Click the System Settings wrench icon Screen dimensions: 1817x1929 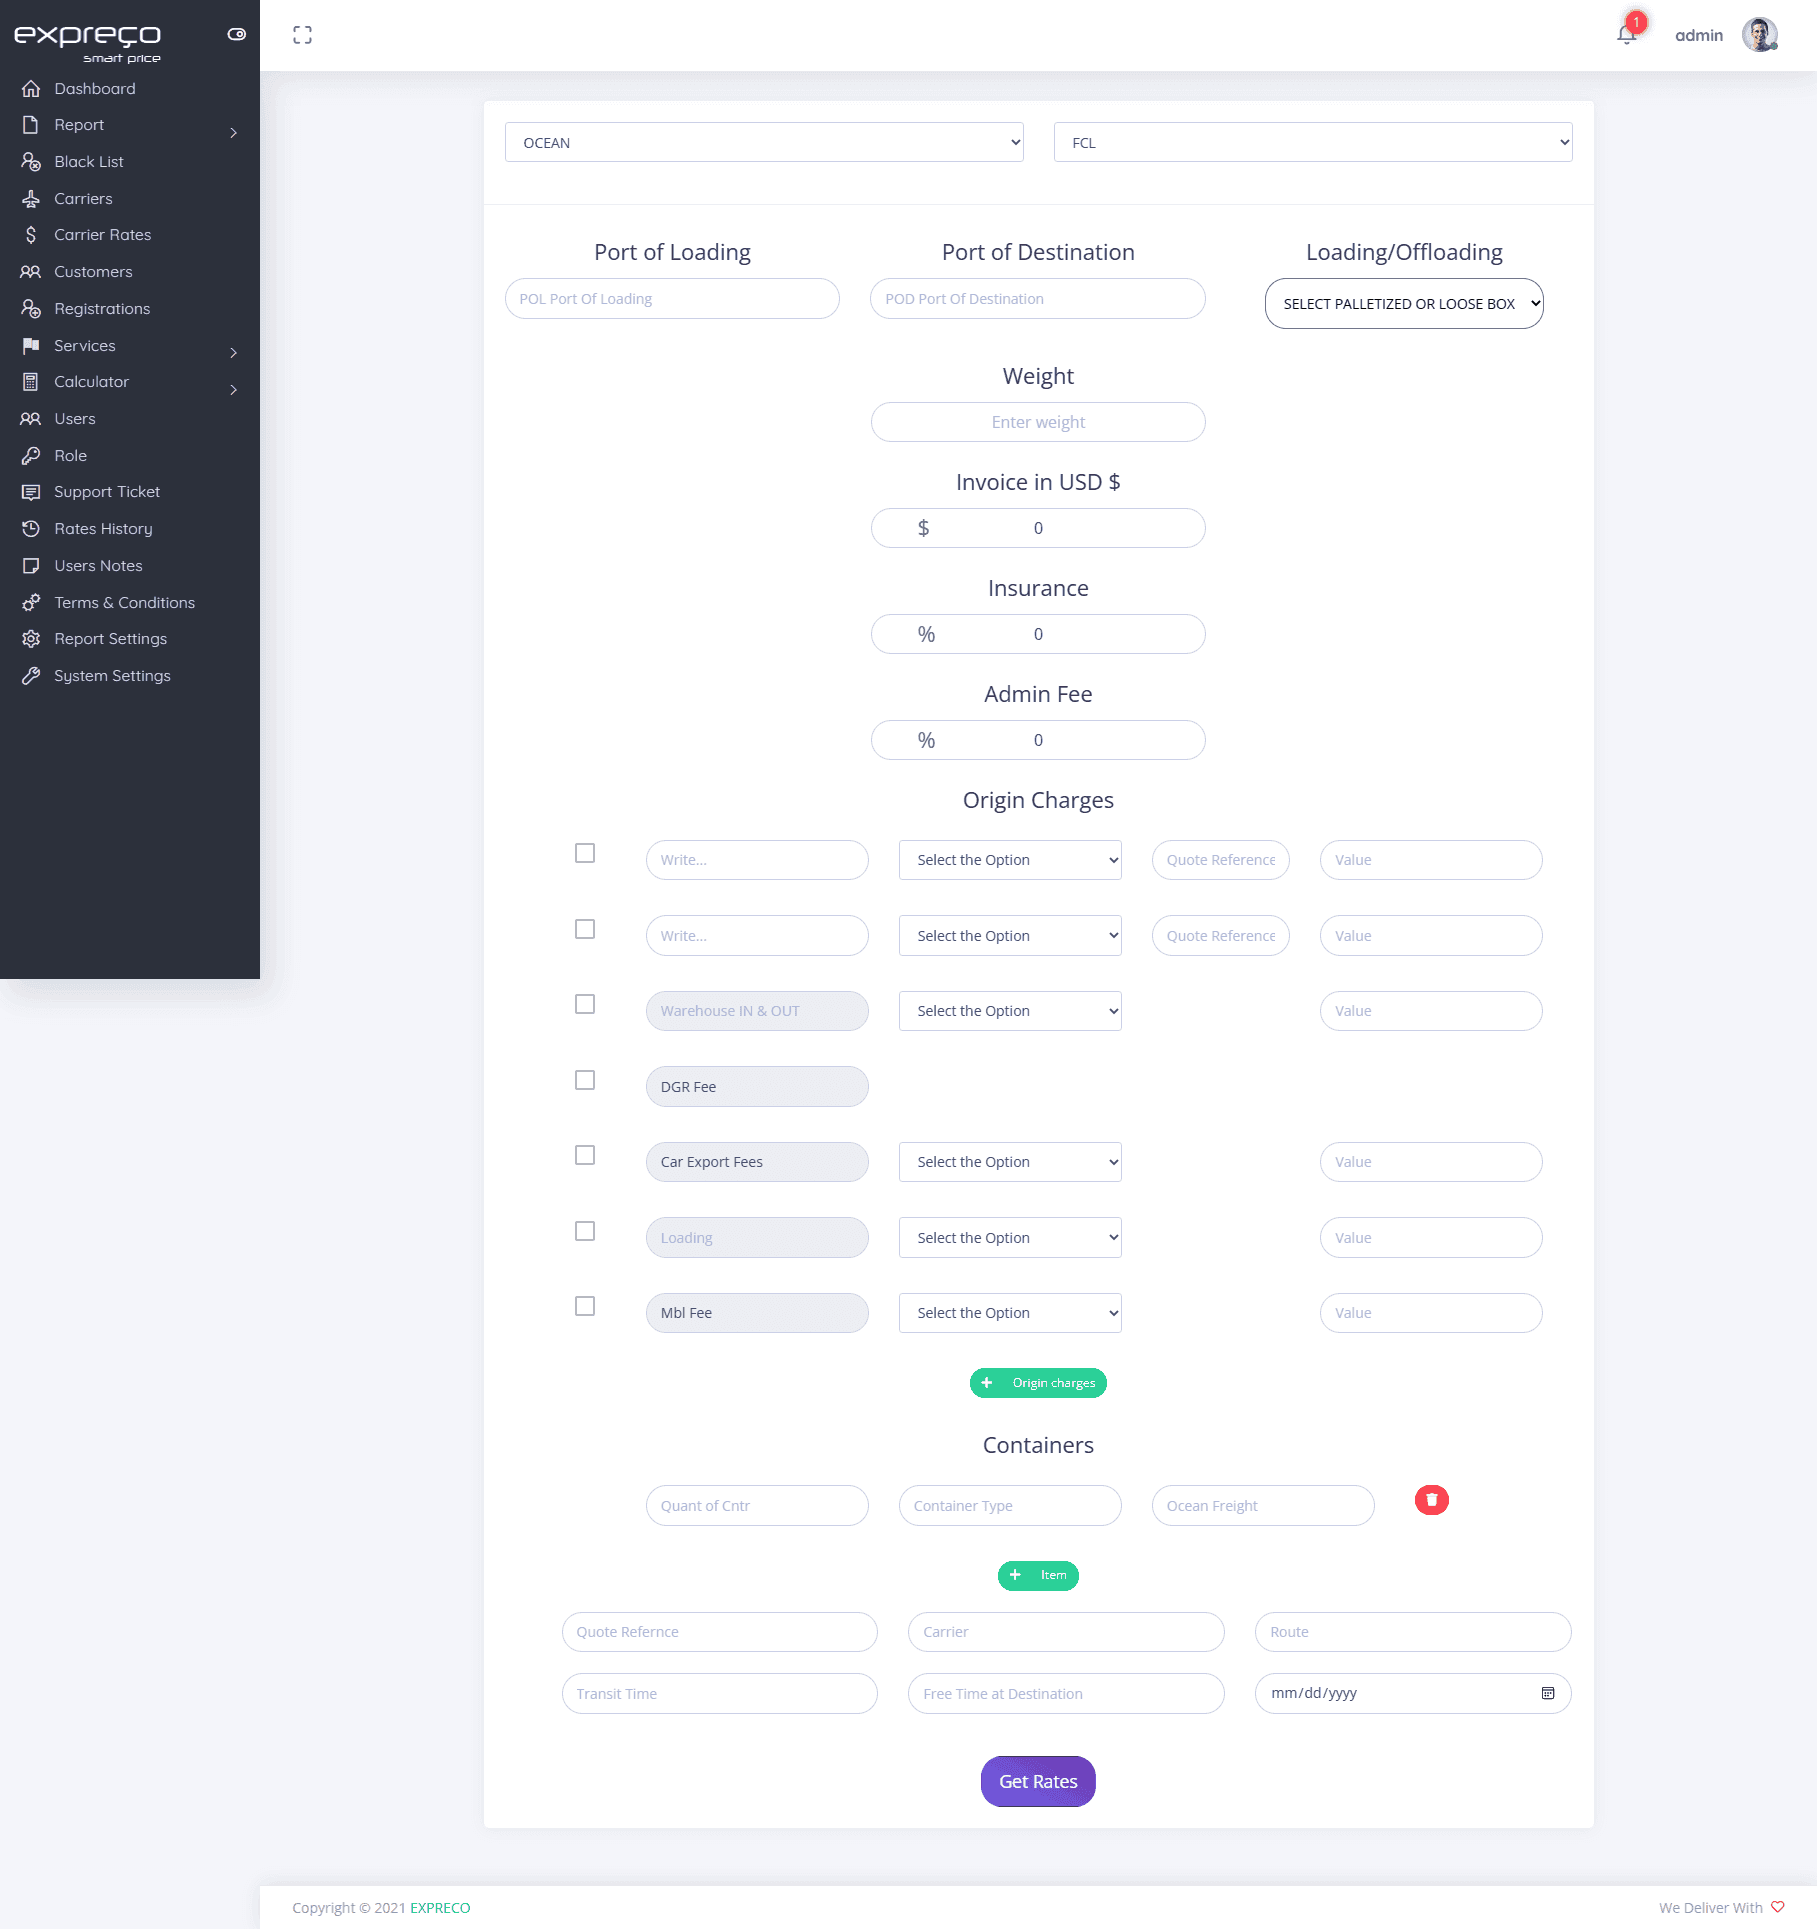point(31,676)
